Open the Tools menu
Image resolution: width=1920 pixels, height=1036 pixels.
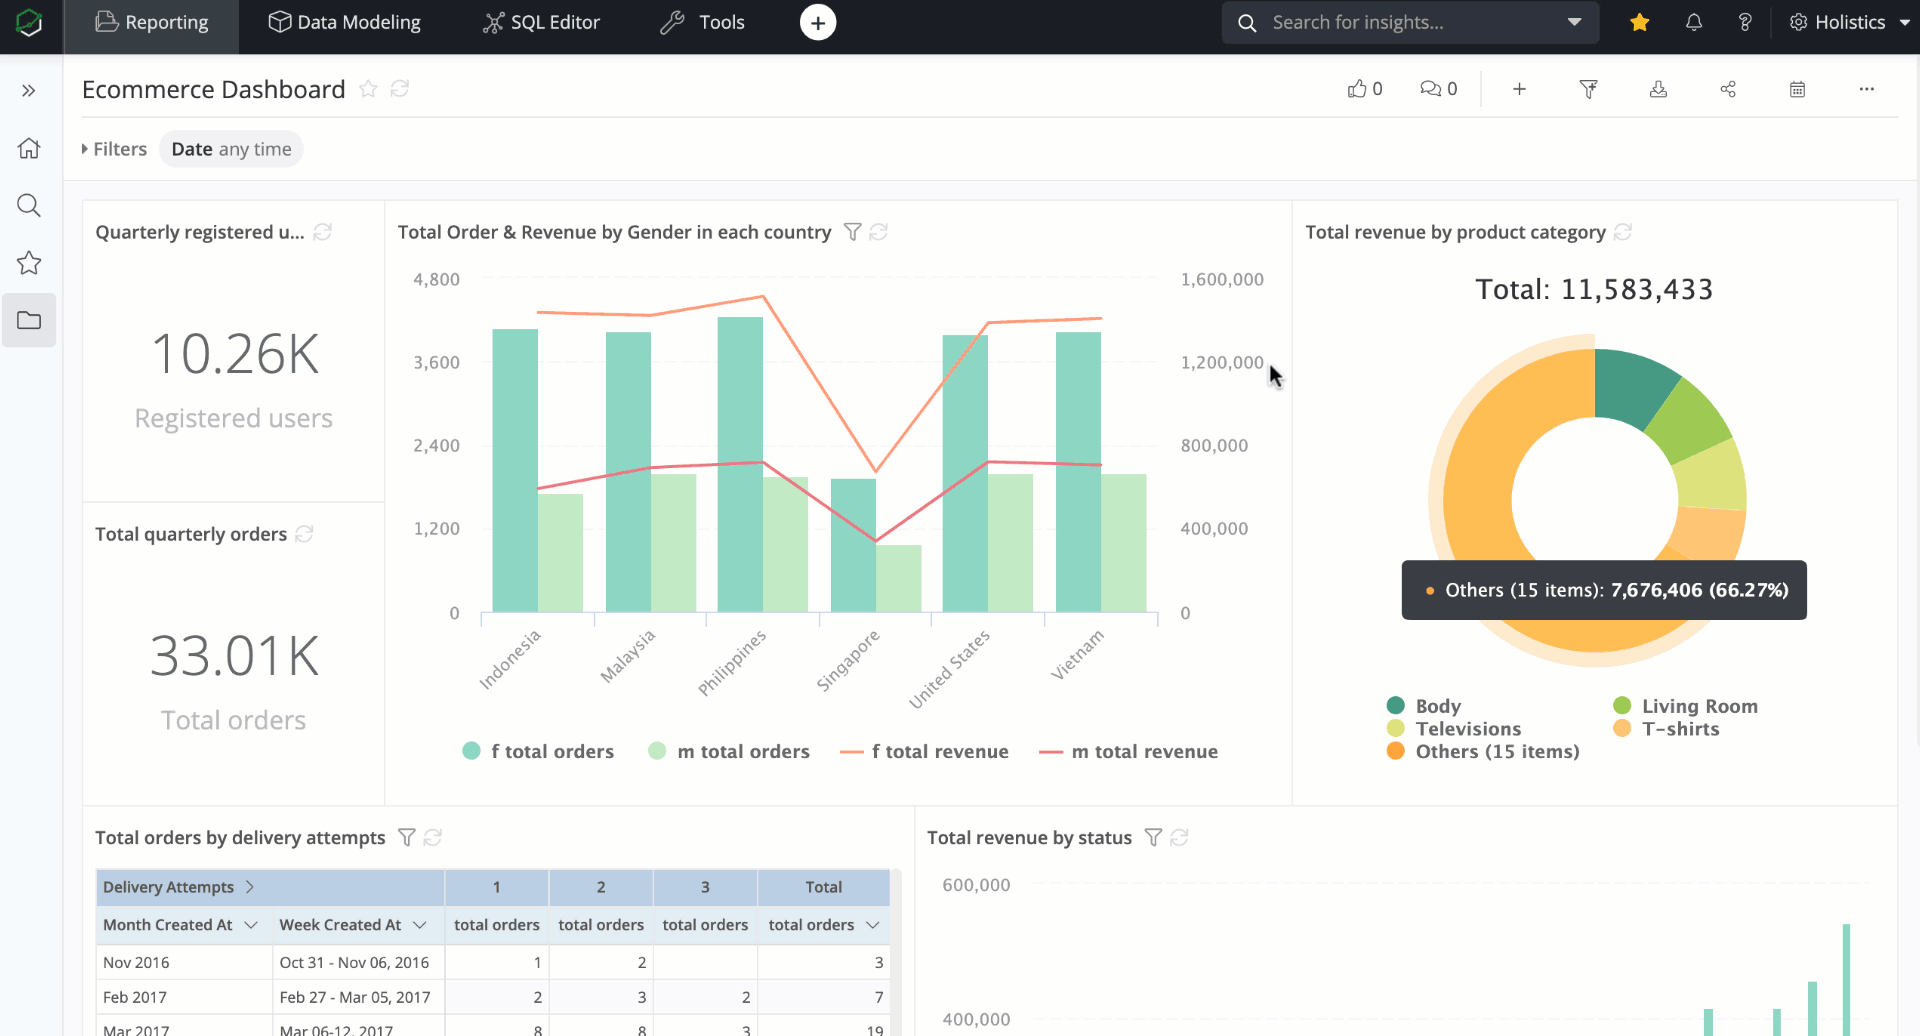click(702, 22)
